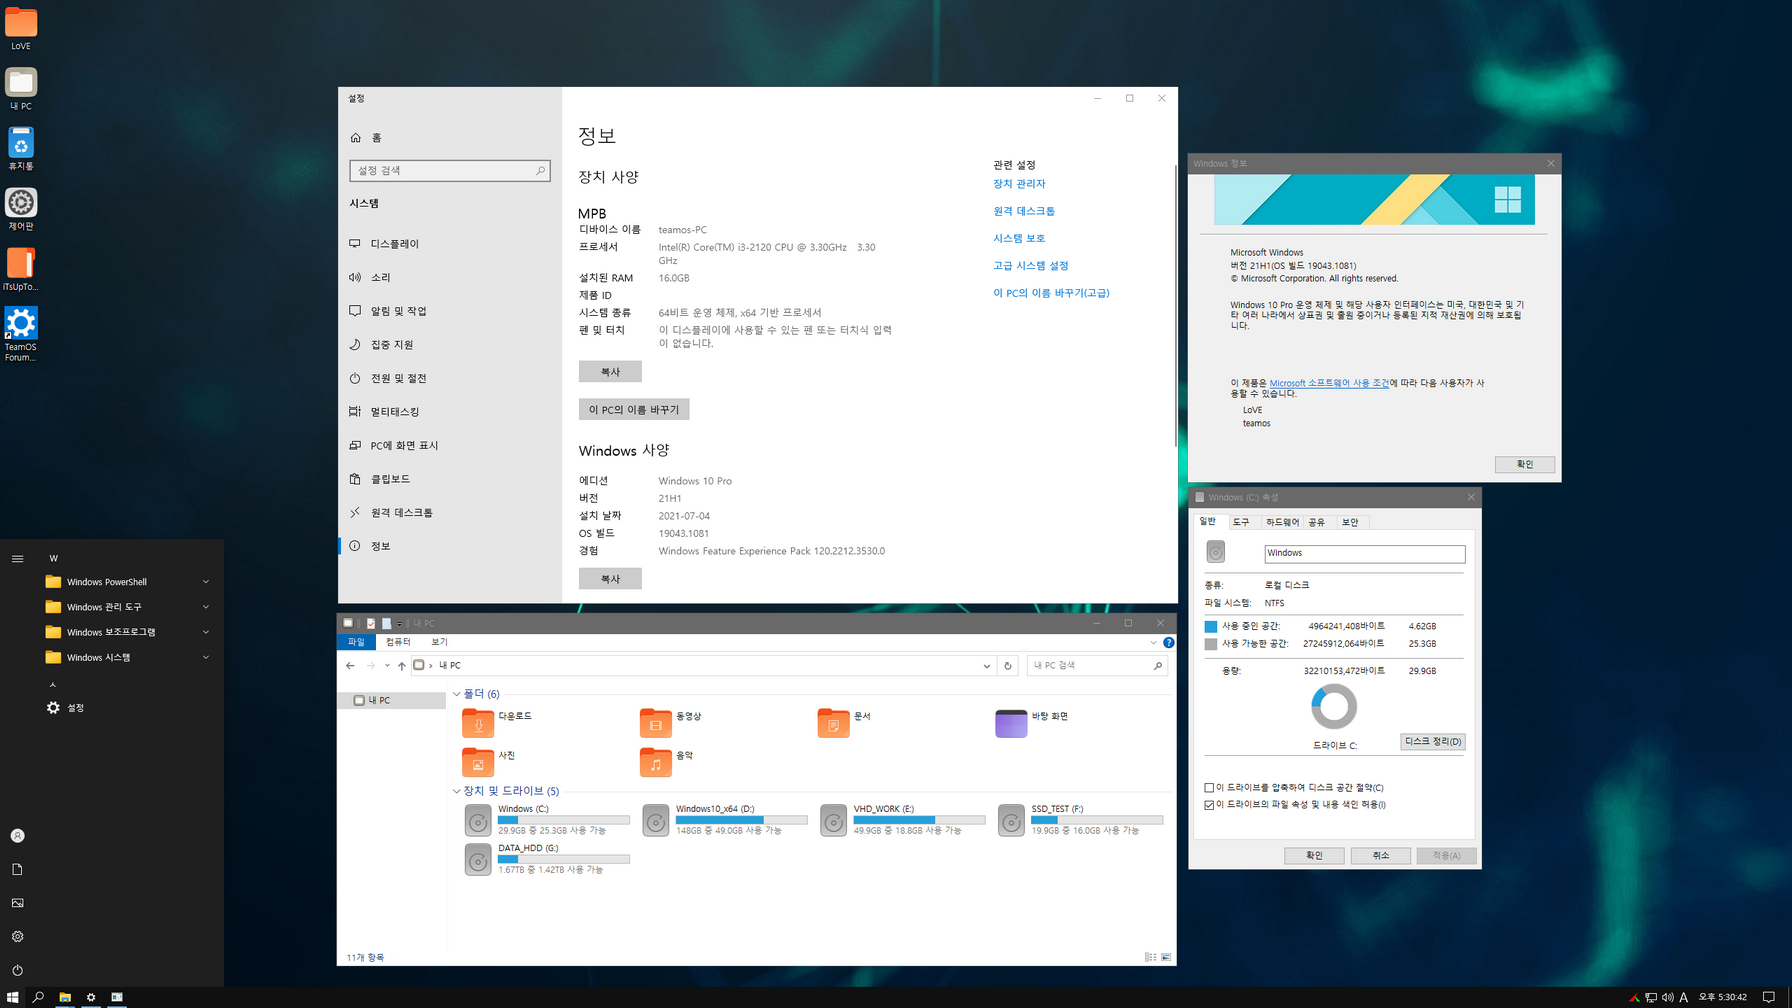Open the 음악 music folder
This screenshot has height=1008, width=1792.
pos(667,762)
